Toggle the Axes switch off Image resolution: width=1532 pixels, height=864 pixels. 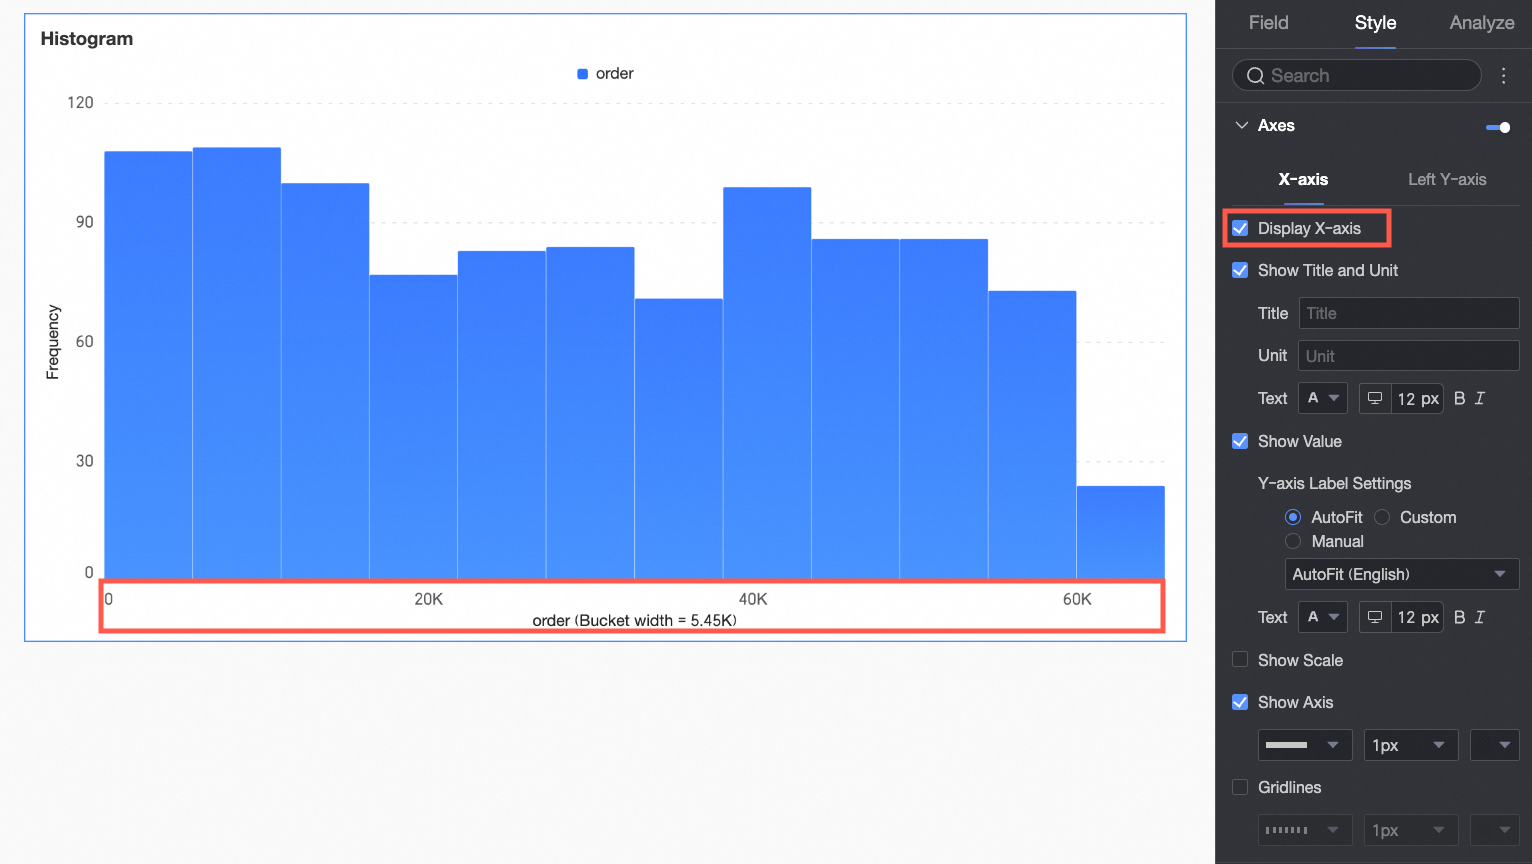[1498, 127]
